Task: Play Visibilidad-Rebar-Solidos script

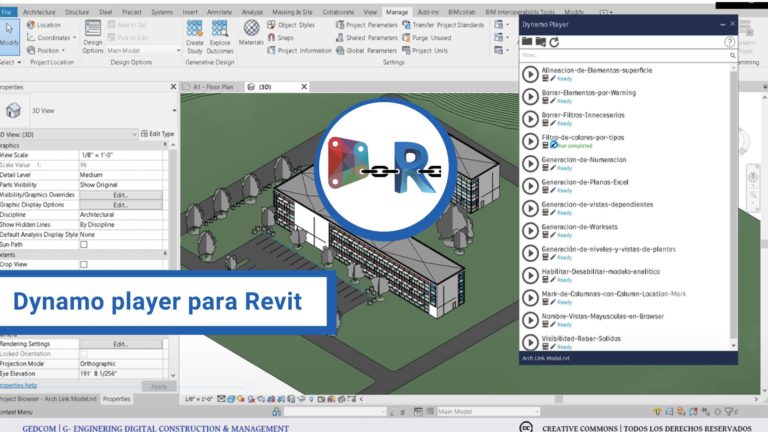Action: pyautogui.click(x=530, y=342)
